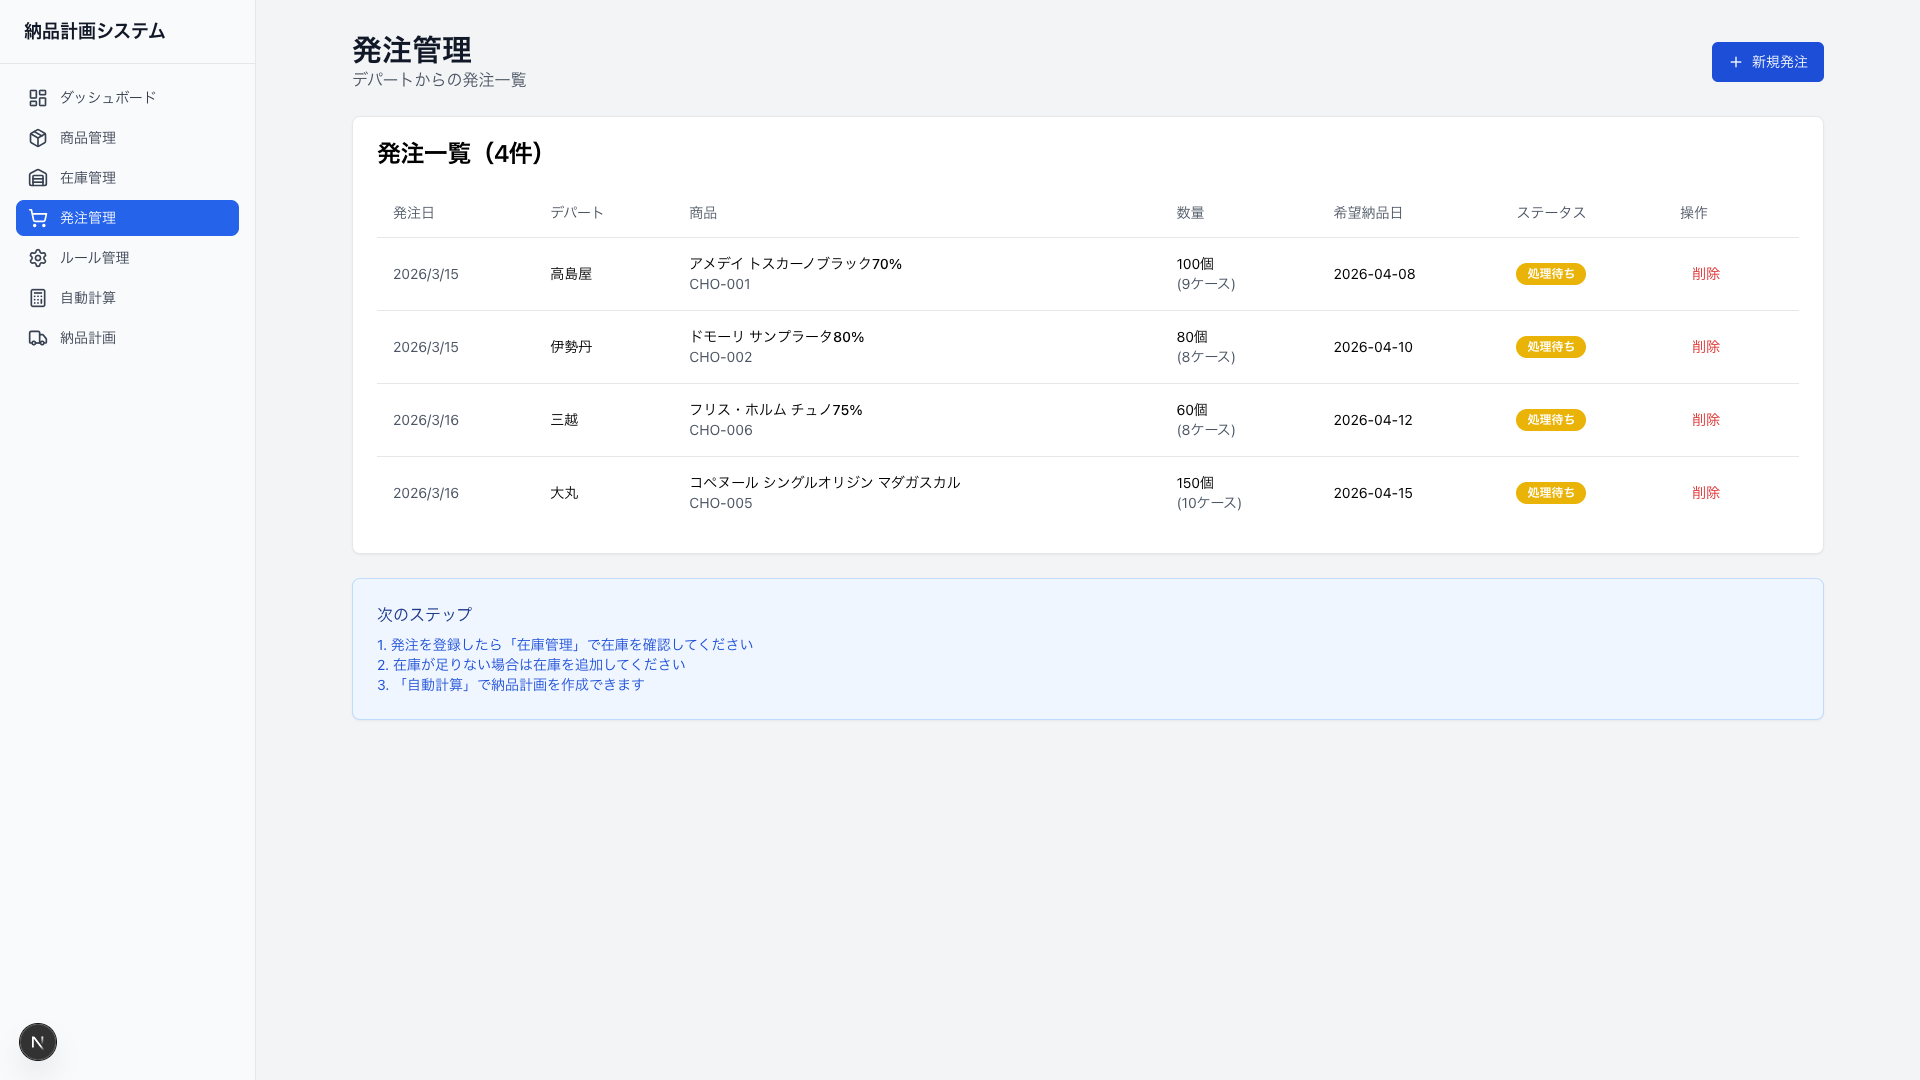Select the 発注管理 shopping cart icon
The image size is (1920, 1080).
coord(38,218)
